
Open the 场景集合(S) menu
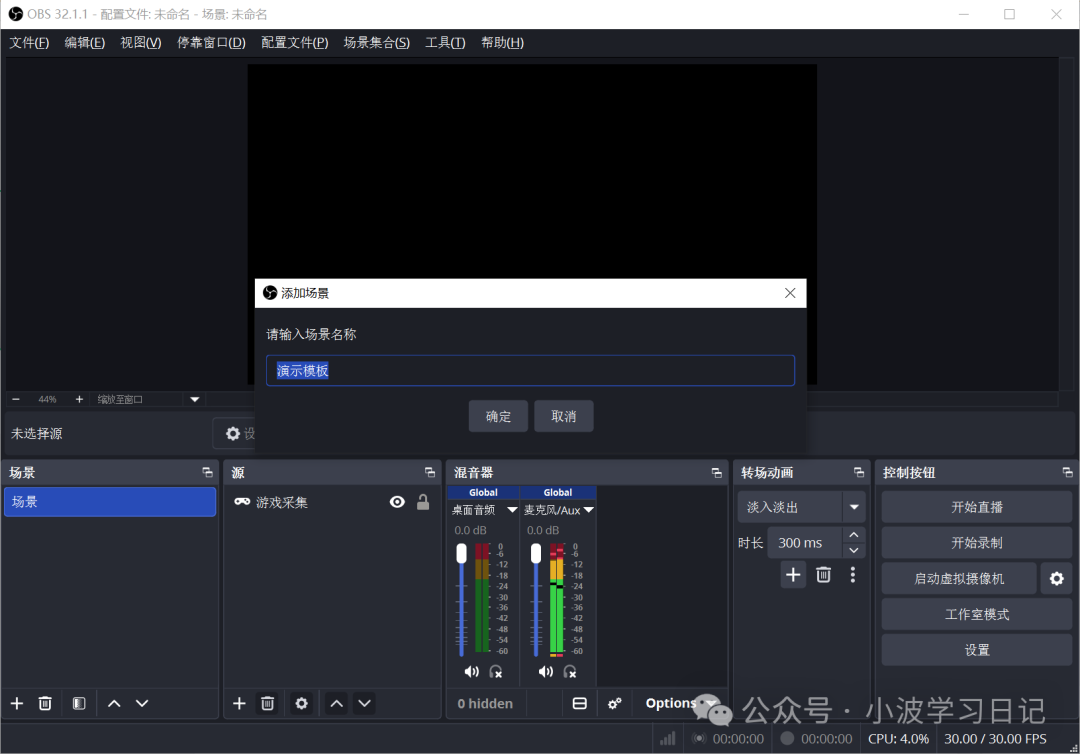377,42
